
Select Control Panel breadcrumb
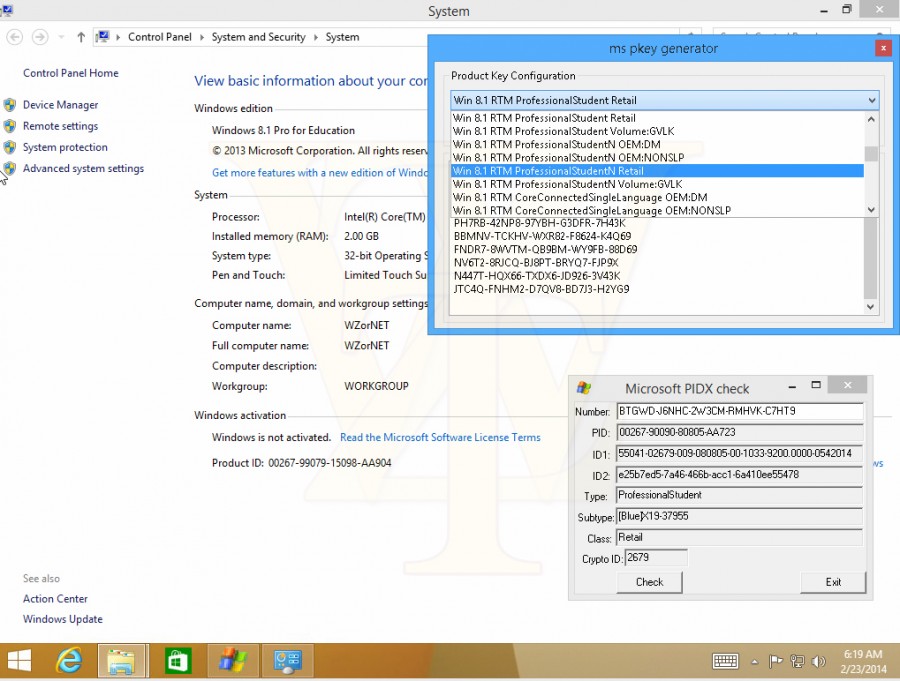coord(160,37)
